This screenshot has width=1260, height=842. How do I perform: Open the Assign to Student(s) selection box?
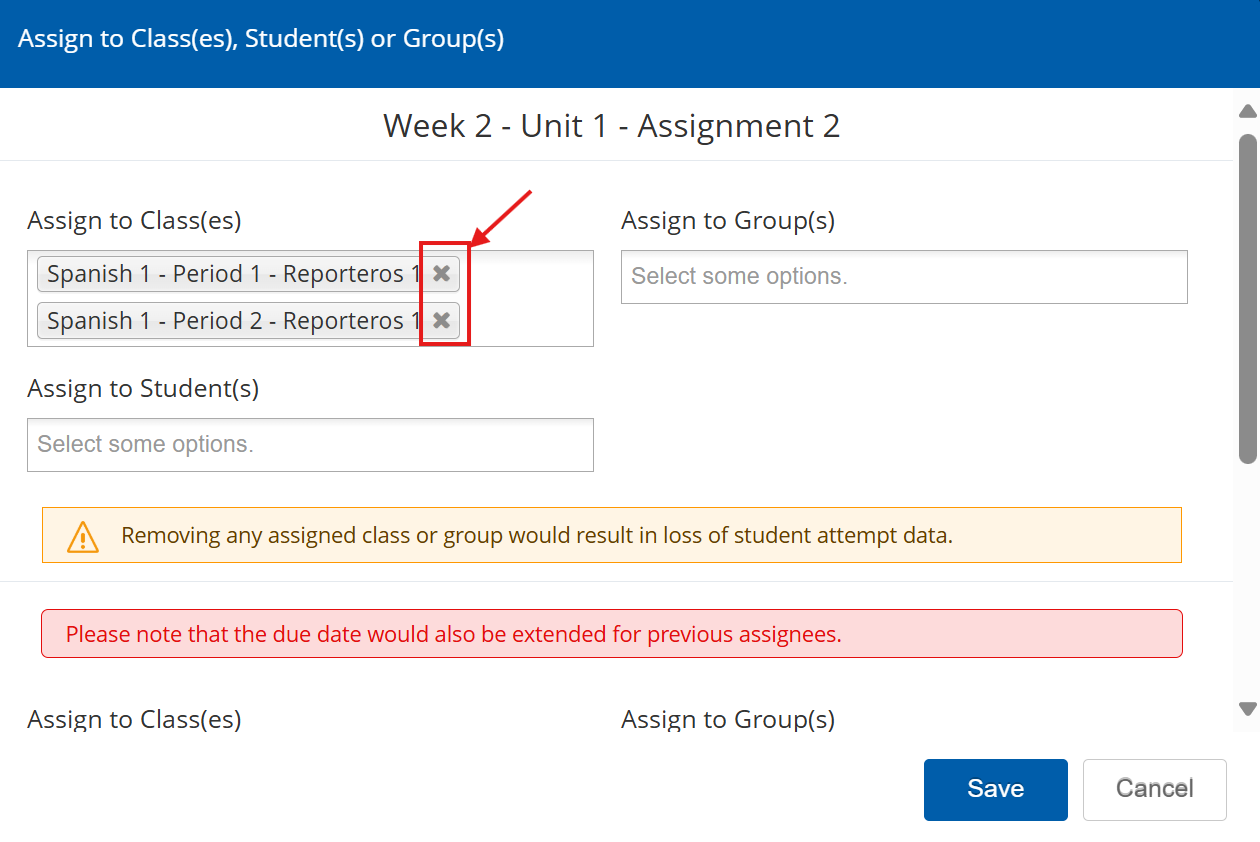pos(310,445)
